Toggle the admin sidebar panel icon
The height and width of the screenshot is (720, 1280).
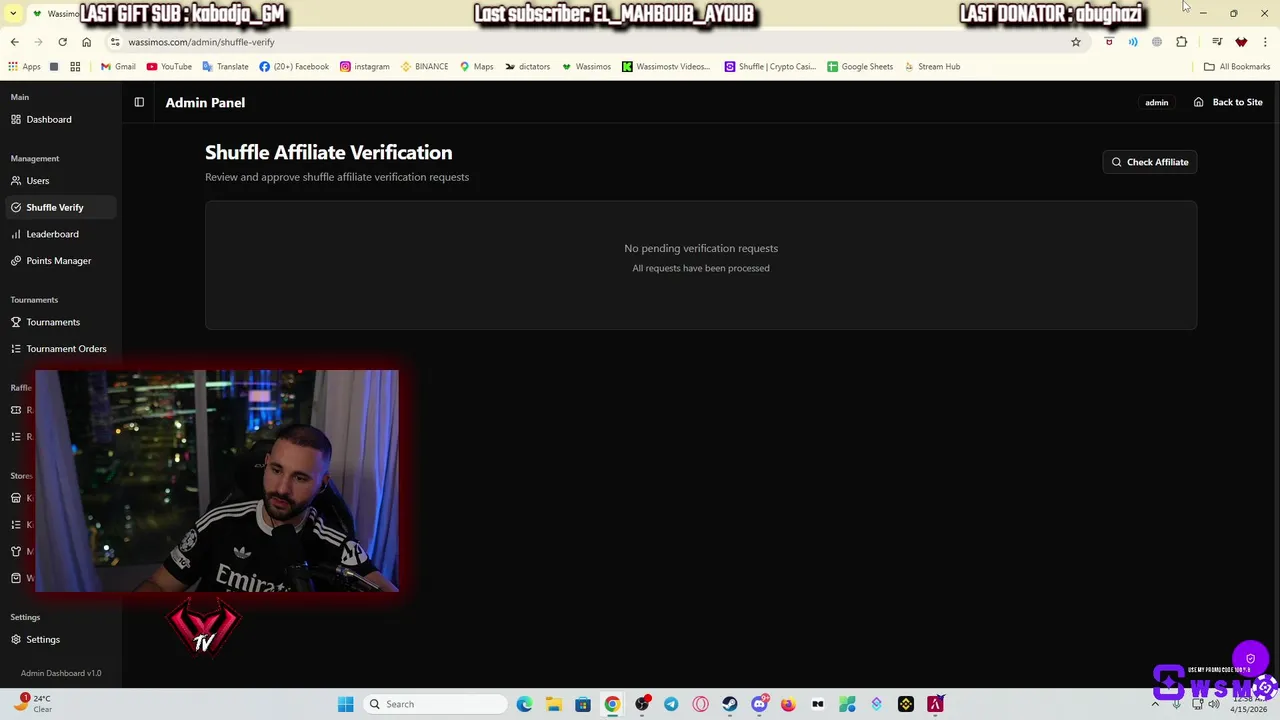(139, 102)
